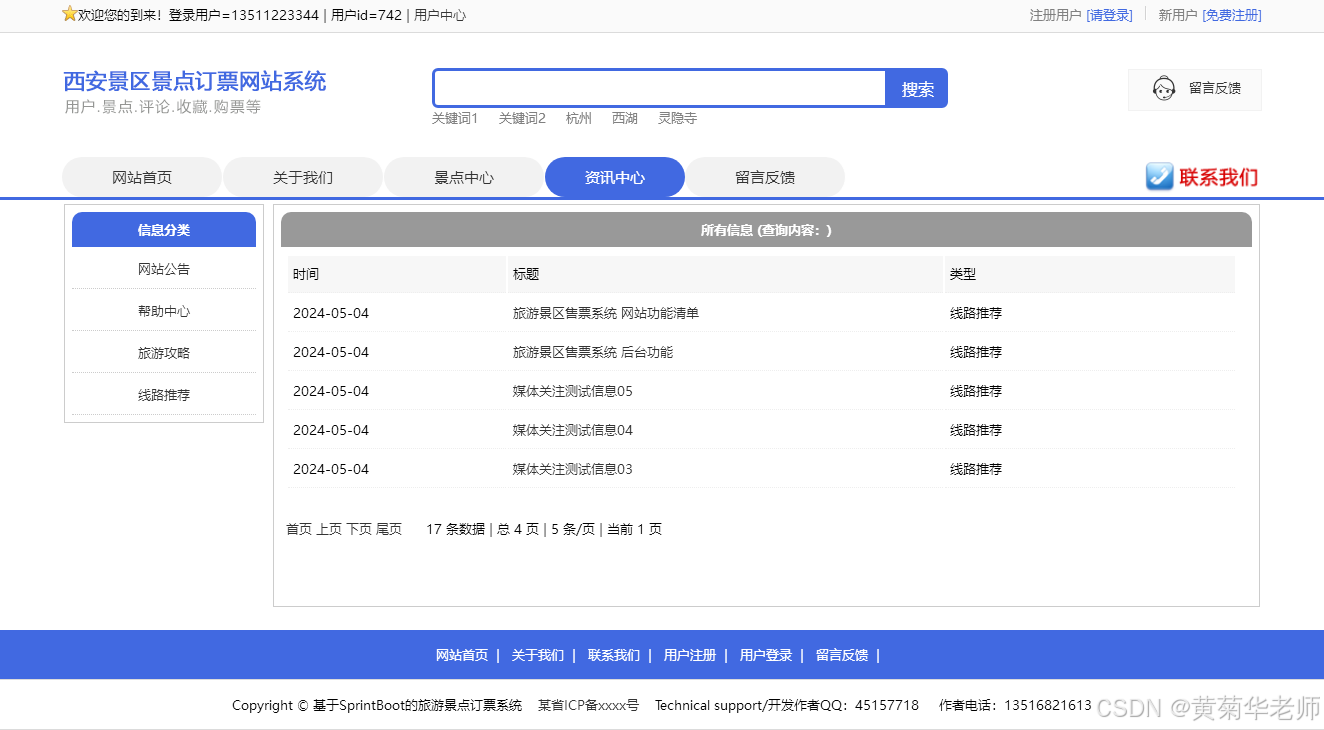
Task: Click the 留言反馈 face icon
Action: coord(1163,88)
